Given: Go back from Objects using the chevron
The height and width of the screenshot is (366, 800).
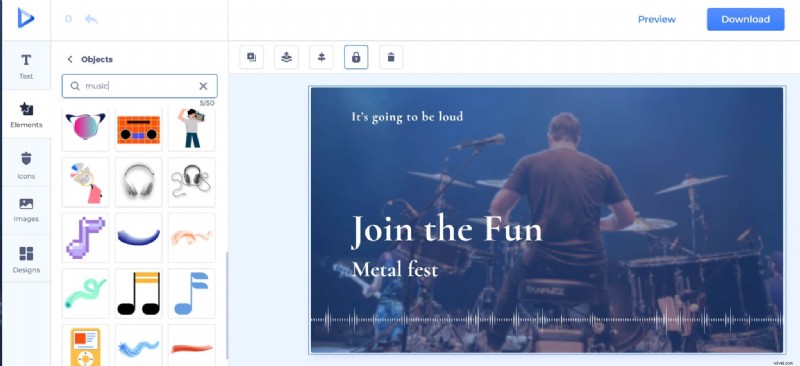Looking at the screenshot, I should [70, 59].
